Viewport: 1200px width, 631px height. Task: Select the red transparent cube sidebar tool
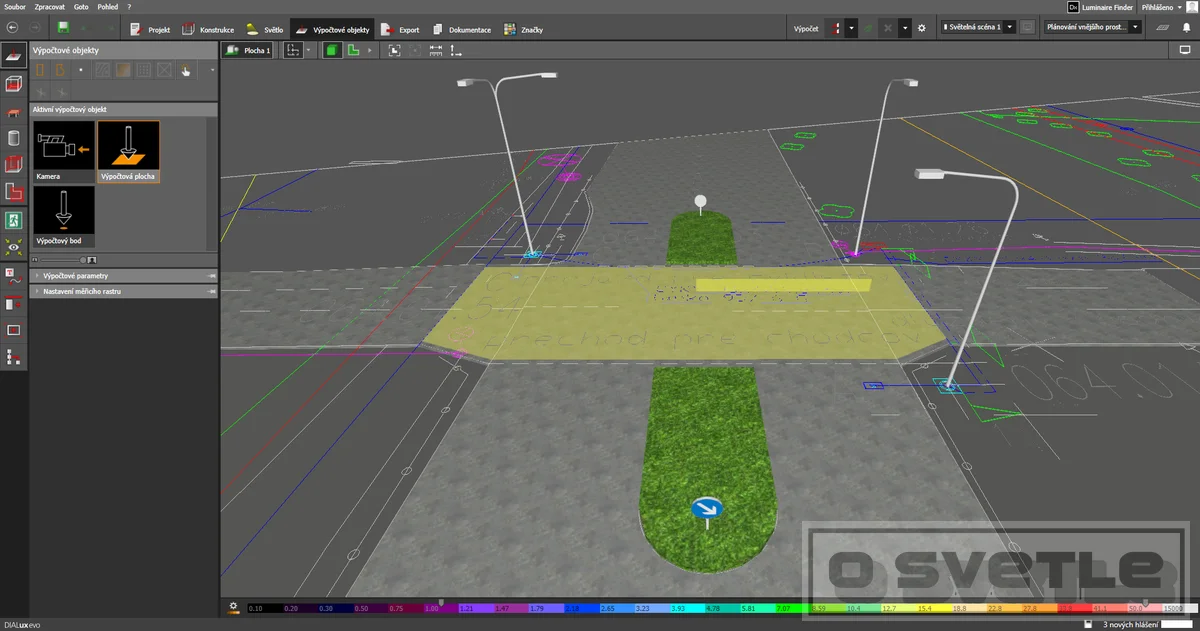[x=14, y=165]
